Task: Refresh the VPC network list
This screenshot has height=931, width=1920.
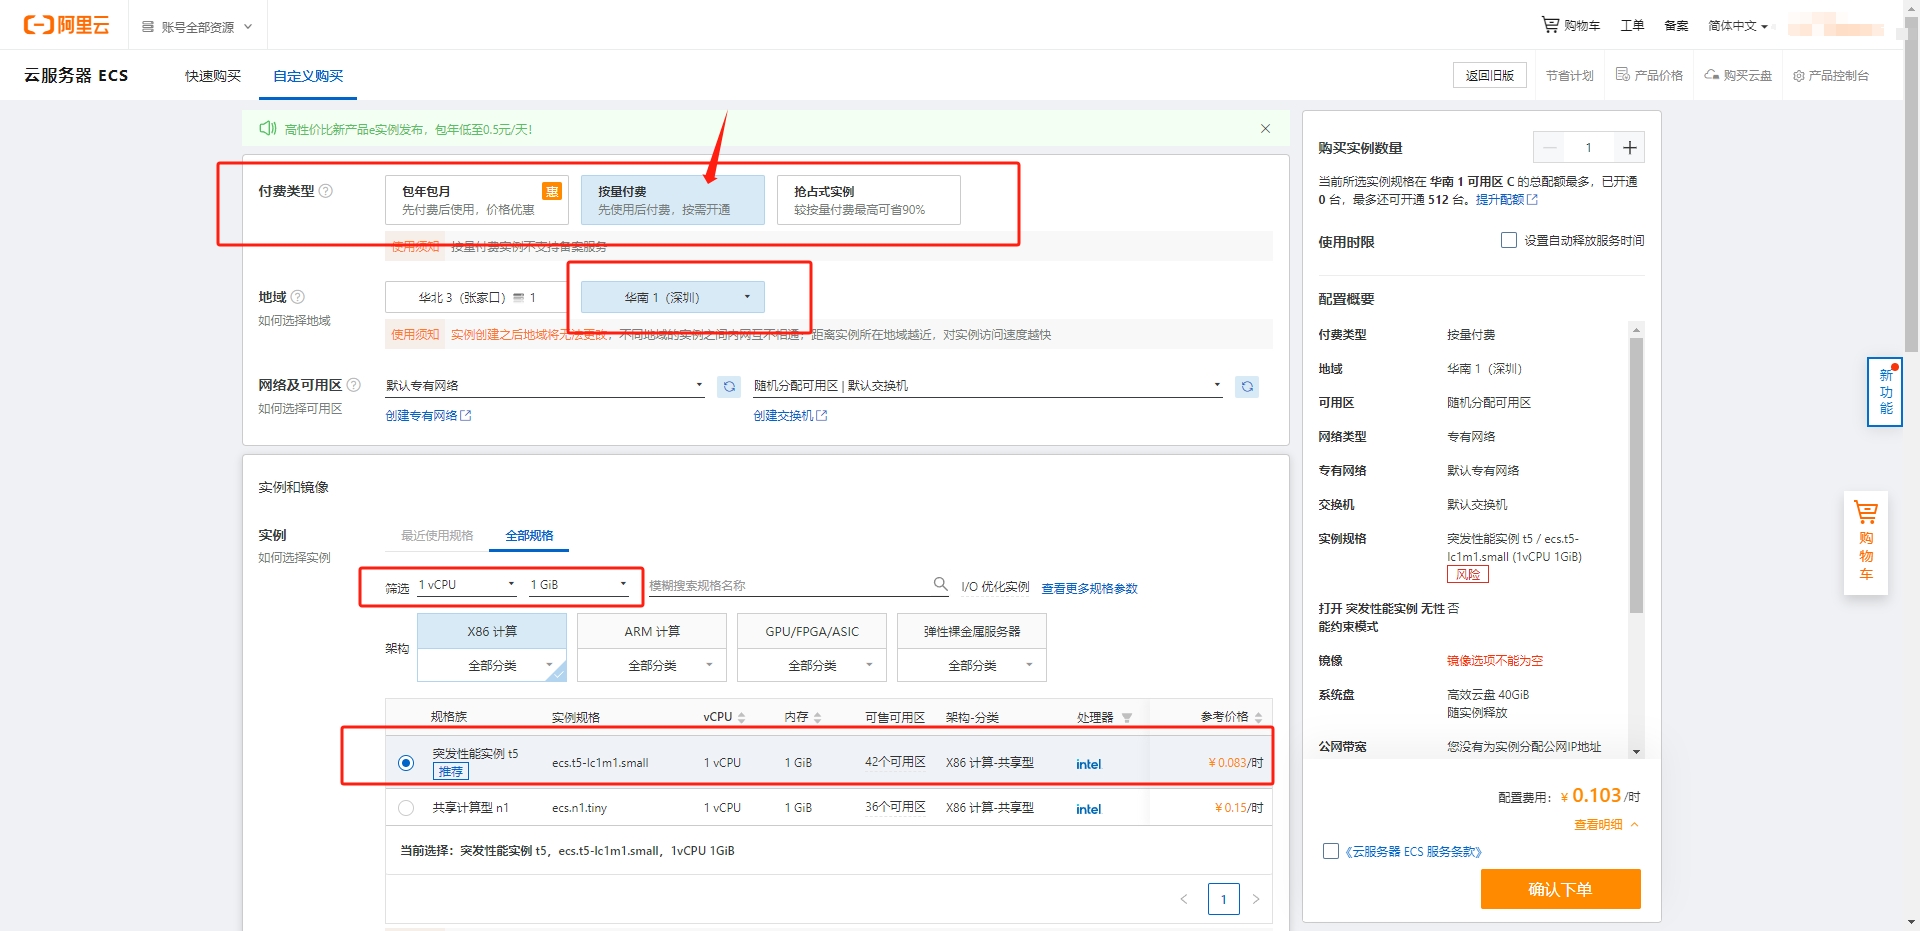Action: [x=729, y=386]
